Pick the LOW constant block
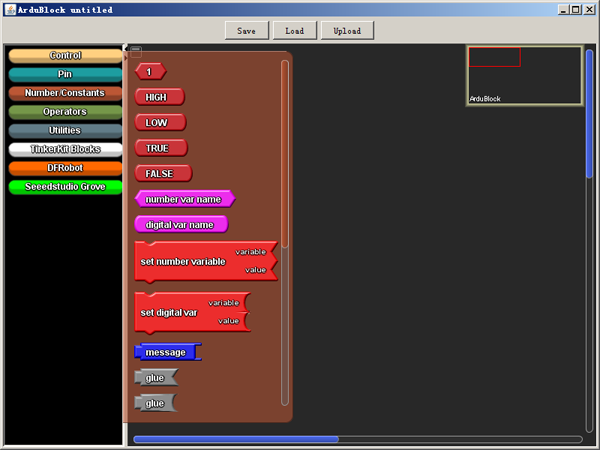600x450 pixels. [x=160, y=122]
